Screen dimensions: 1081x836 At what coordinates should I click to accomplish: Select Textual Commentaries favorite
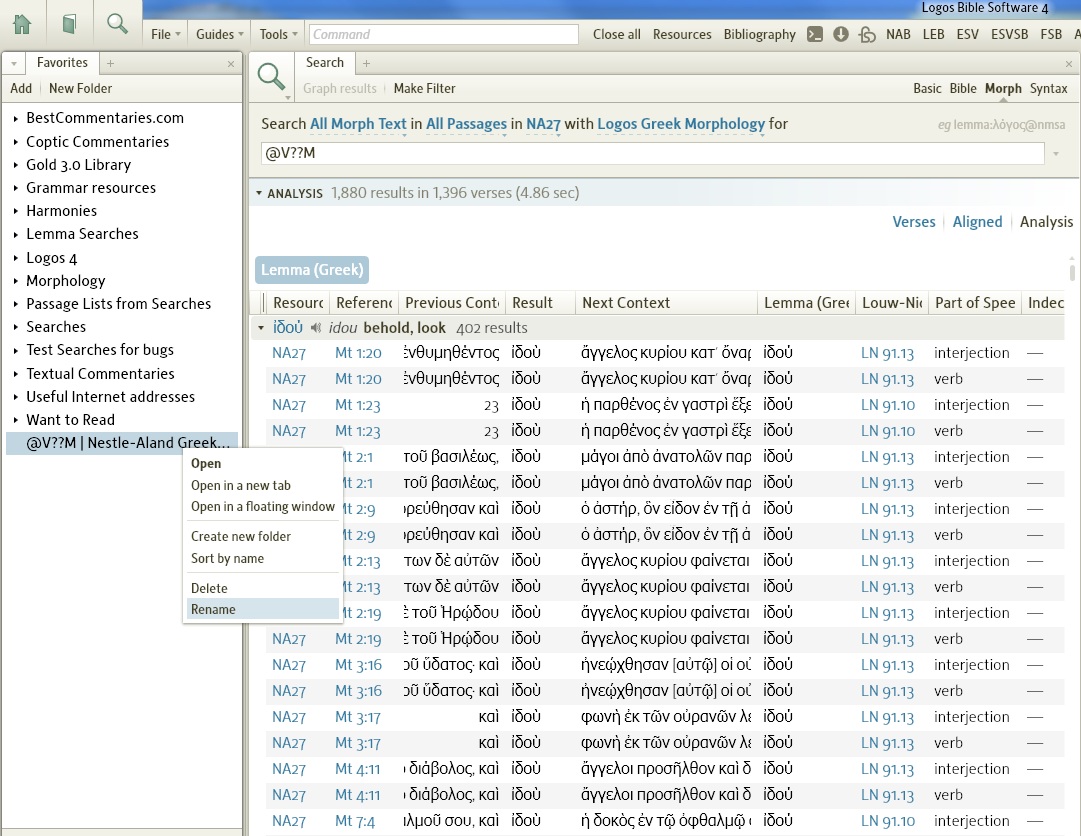[x=100, y=374]
